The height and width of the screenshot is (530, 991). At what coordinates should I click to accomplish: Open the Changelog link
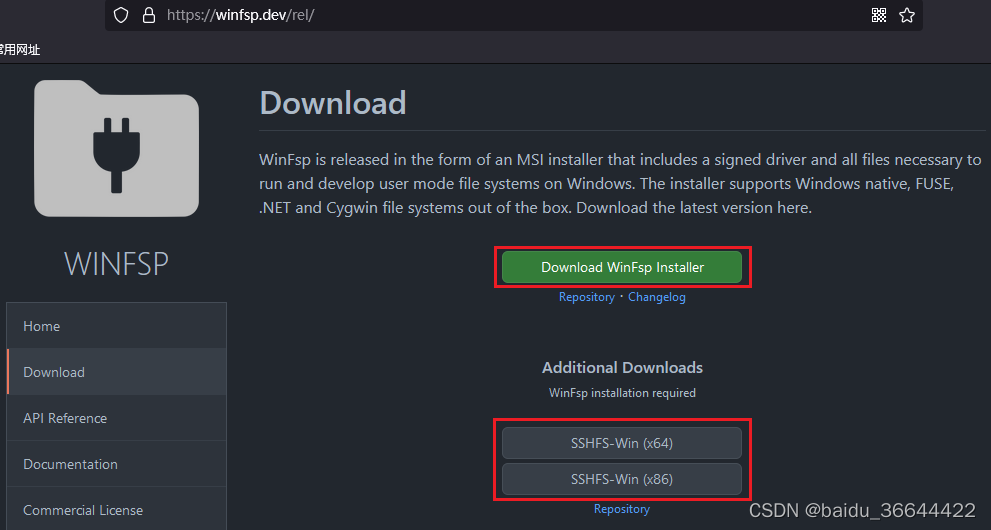pyautogui.click(x=657, y=297)
